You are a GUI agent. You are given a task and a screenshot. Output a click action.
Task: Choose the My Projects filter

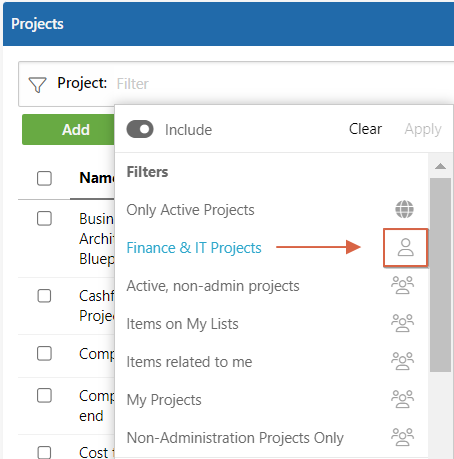pos(164,400)
